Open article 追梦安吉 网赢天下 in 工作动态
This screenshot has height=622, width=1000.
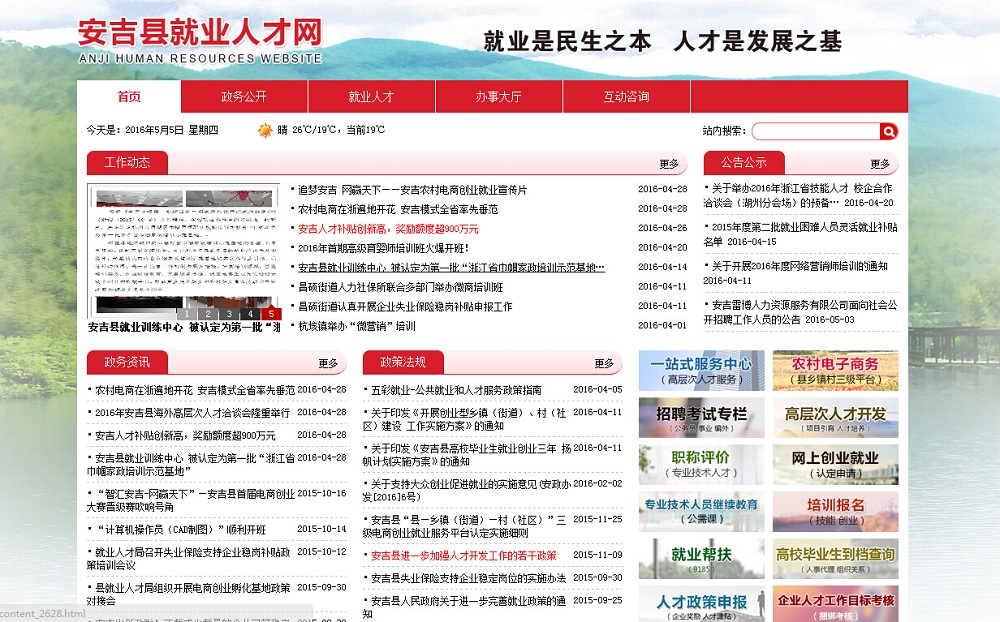point(413,190)
